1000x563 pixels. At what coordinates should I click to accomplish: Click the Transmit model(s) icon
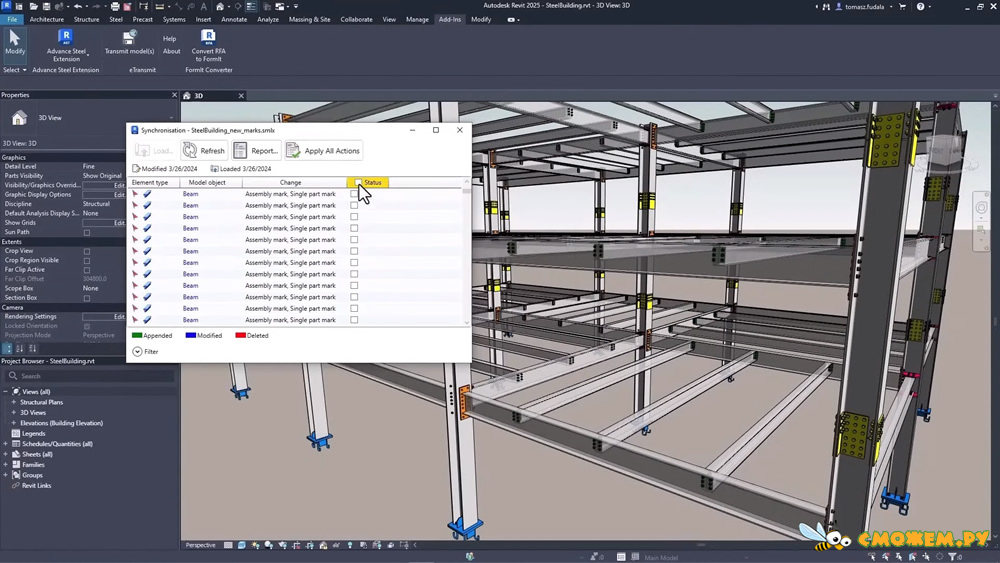129,38
